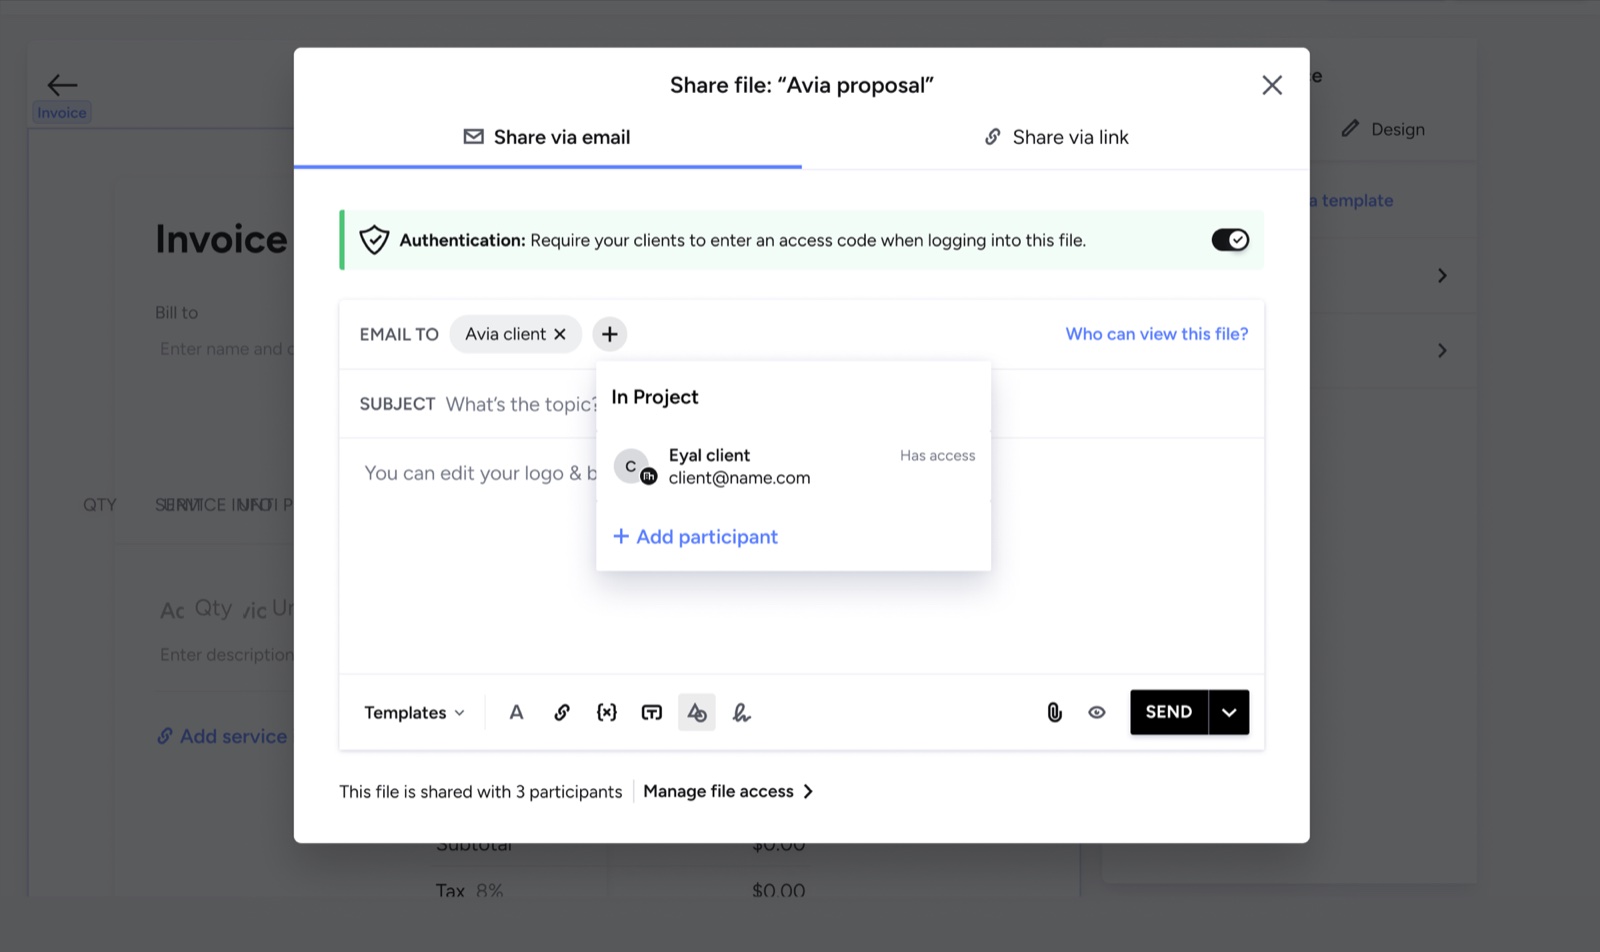
Task: Click into the email message body
Action: [801, 556]
